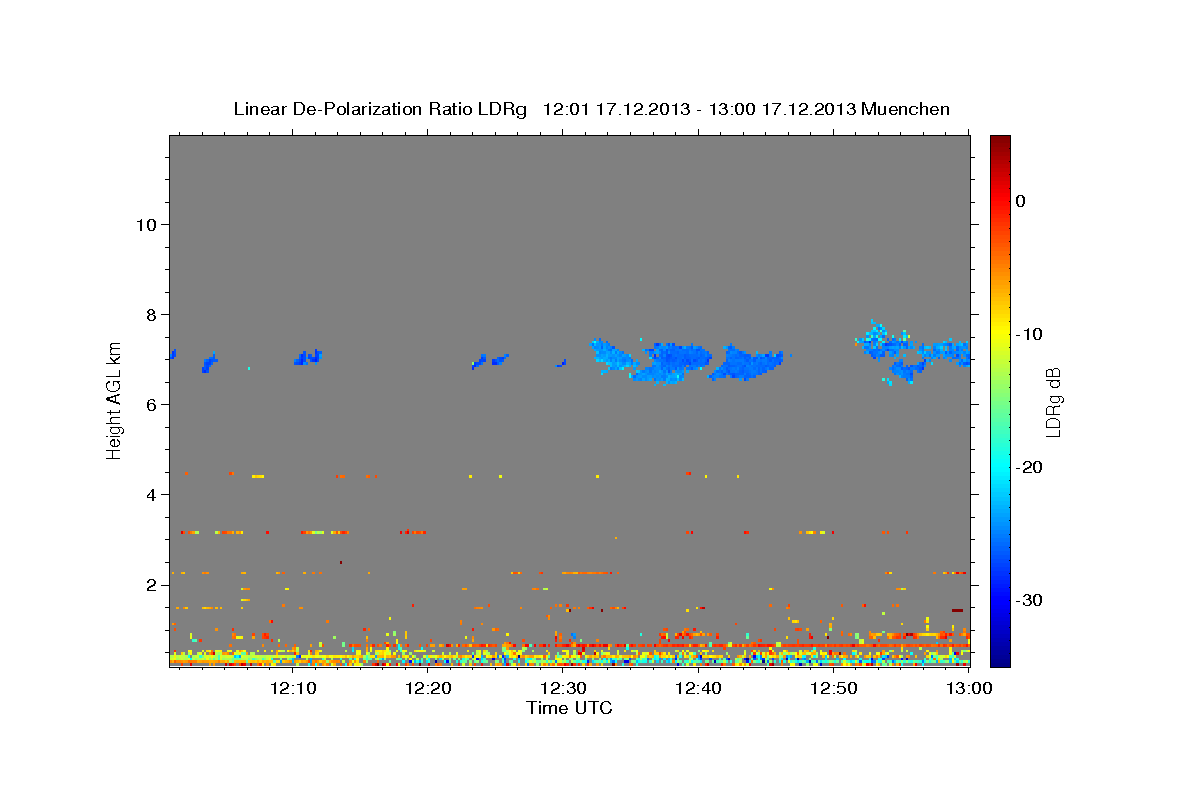The height and width of the screenshot is (800, 1200).
Task: Click the colorbar value -10
Action: pyautogui.click(x=1031, y=334)
